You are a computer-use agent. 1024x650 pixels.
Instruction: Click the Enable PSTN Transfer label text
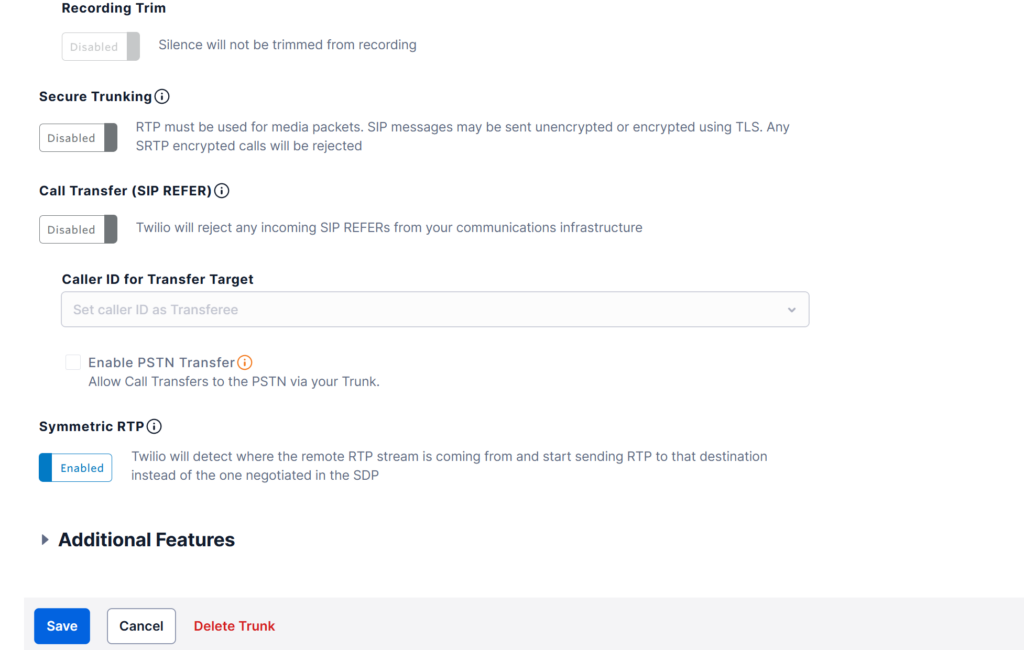pos(161,363)
